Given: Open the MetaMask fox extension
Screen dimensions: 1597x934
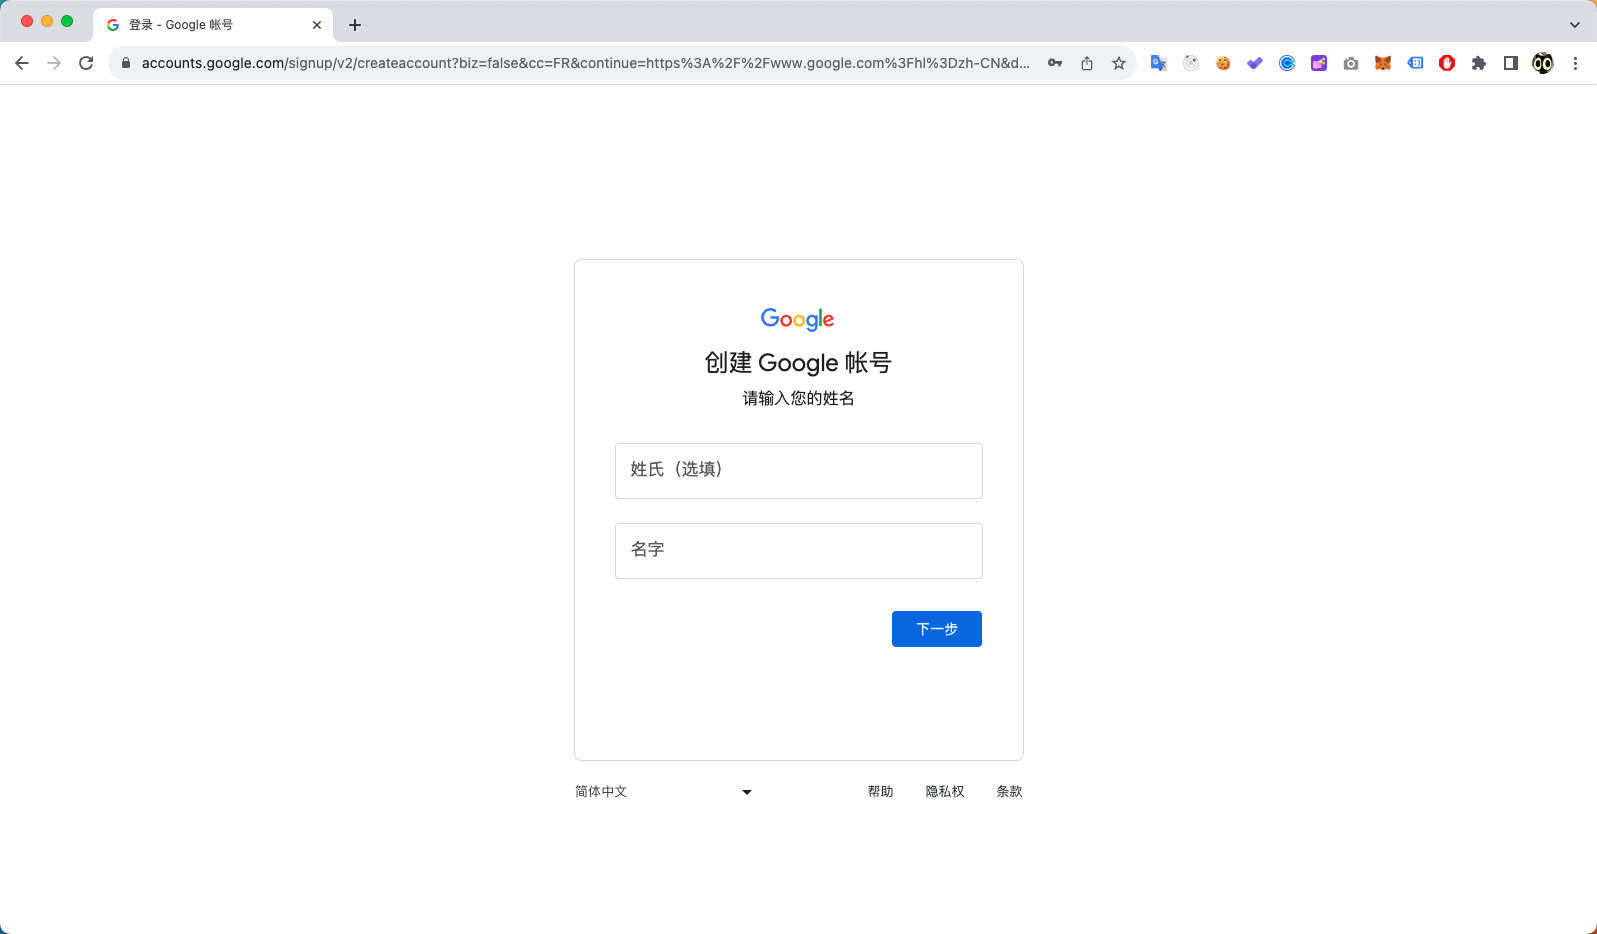Looking at the screenshot, I should pyautogui.click(x=1383, y=63).
